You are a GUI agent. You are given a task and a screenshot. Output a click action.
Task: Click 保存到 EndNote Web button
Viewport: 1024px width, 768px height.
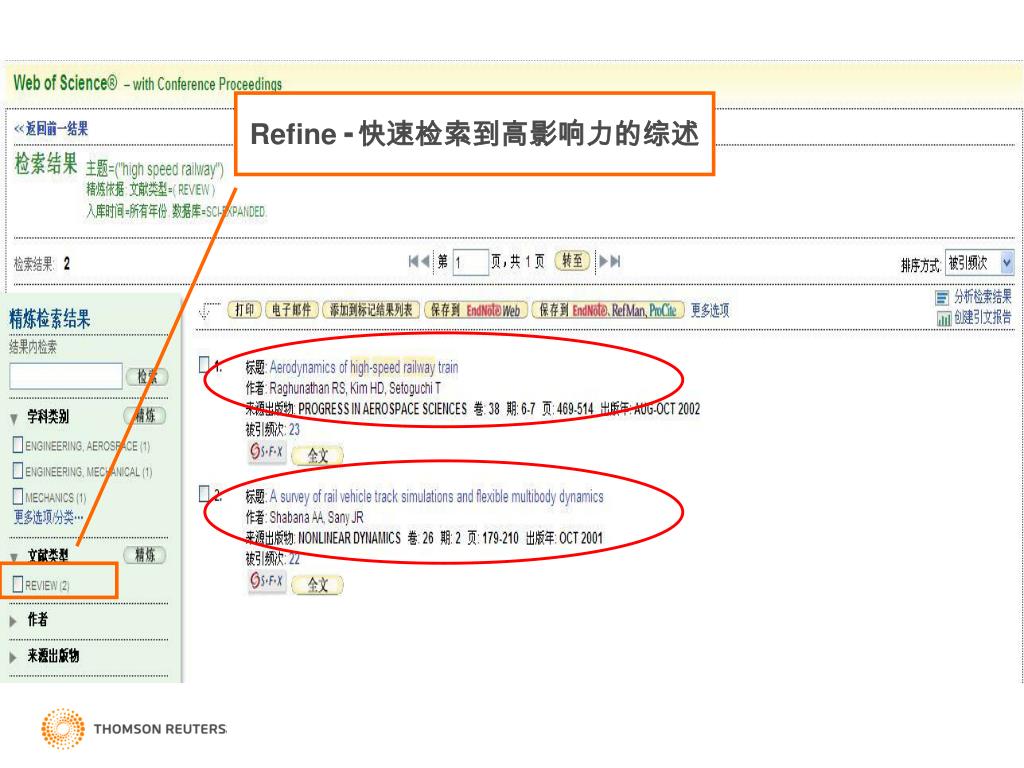click(475, 311)
